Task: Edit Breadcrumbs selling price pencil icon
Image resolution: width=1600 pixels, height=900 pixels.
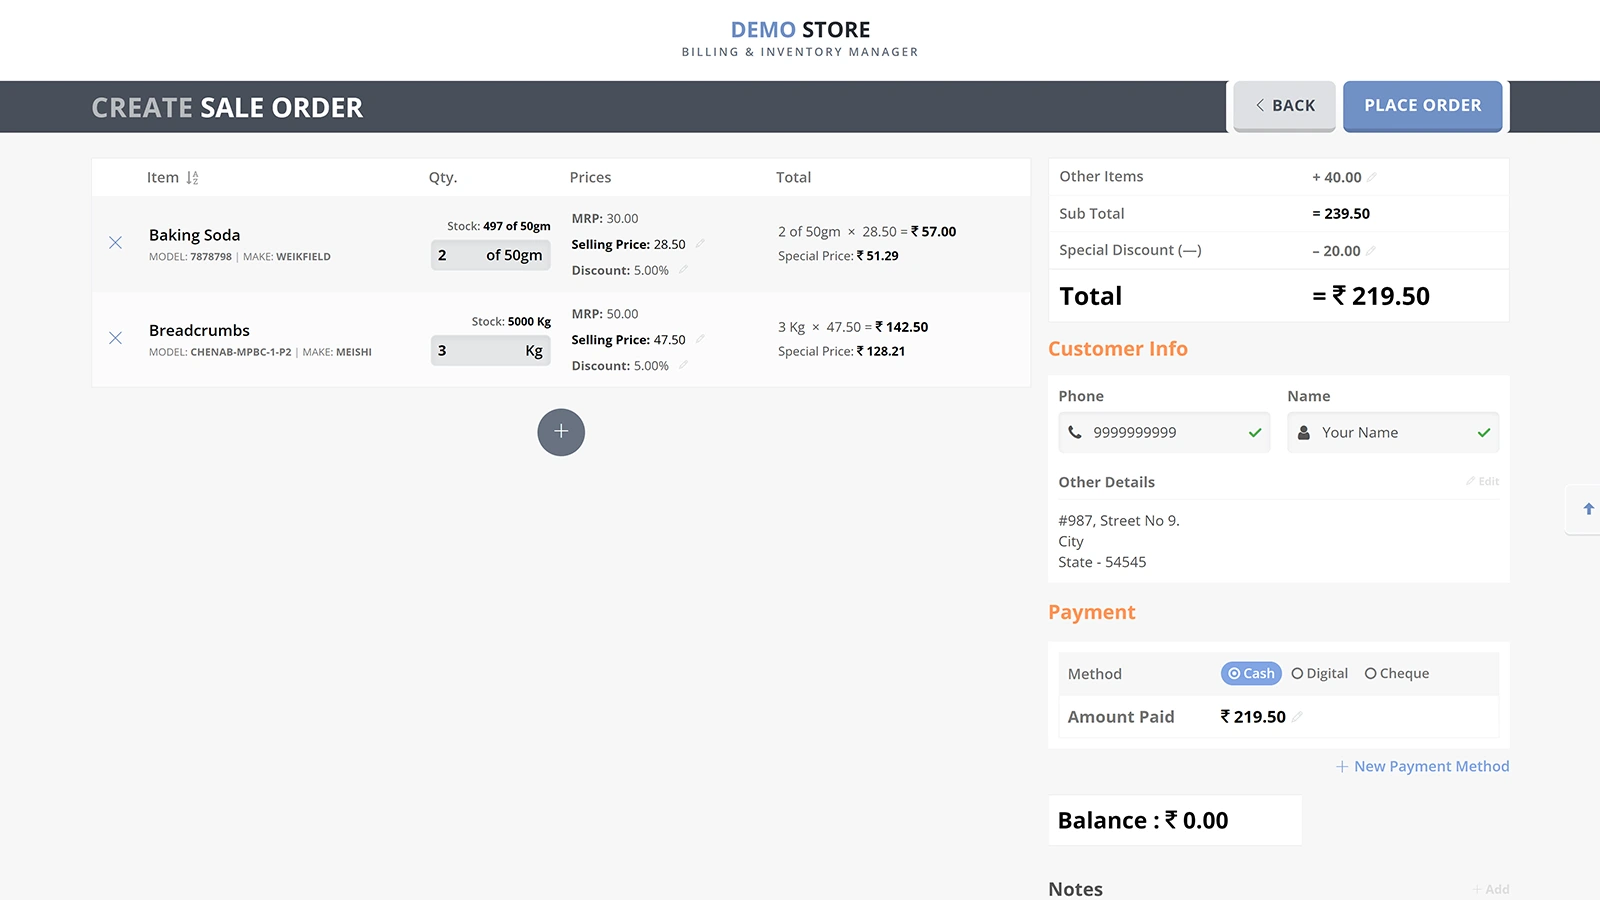Action: tap(700, 340)
